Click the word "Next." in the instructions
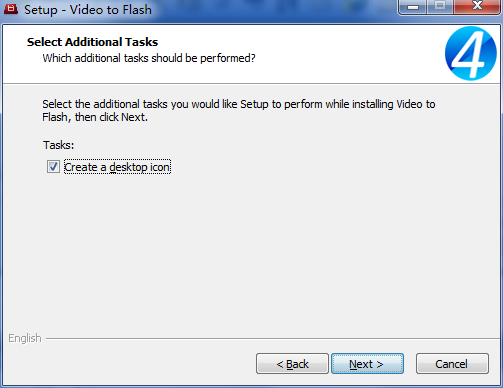 point(134,117)
